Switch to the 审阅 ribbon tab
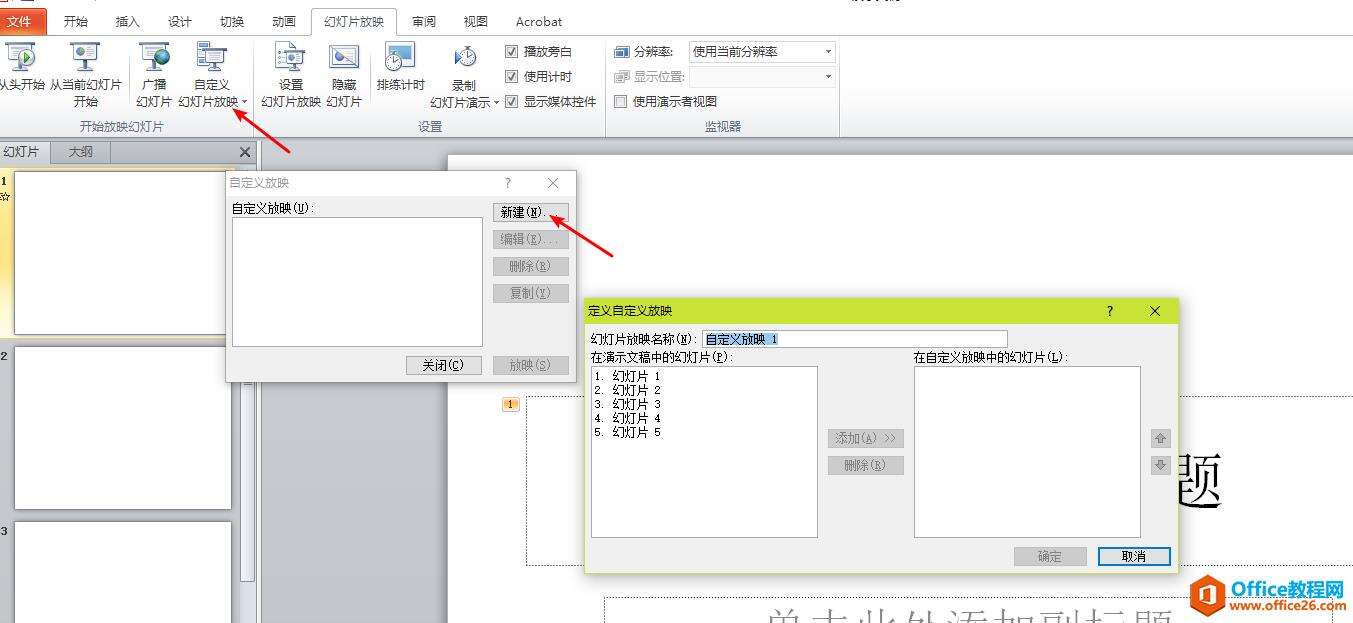This screenshot has height=623, width=1353. pos(424,21)
